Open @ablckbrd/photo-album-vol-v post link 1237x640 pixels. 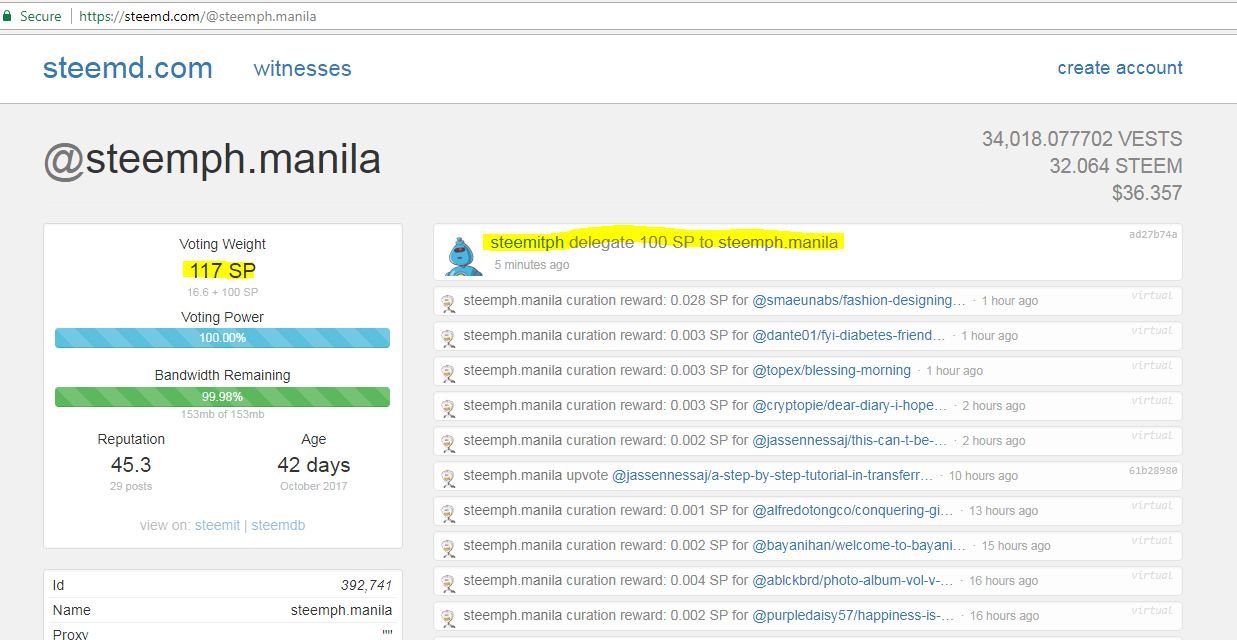pos(853,580)
